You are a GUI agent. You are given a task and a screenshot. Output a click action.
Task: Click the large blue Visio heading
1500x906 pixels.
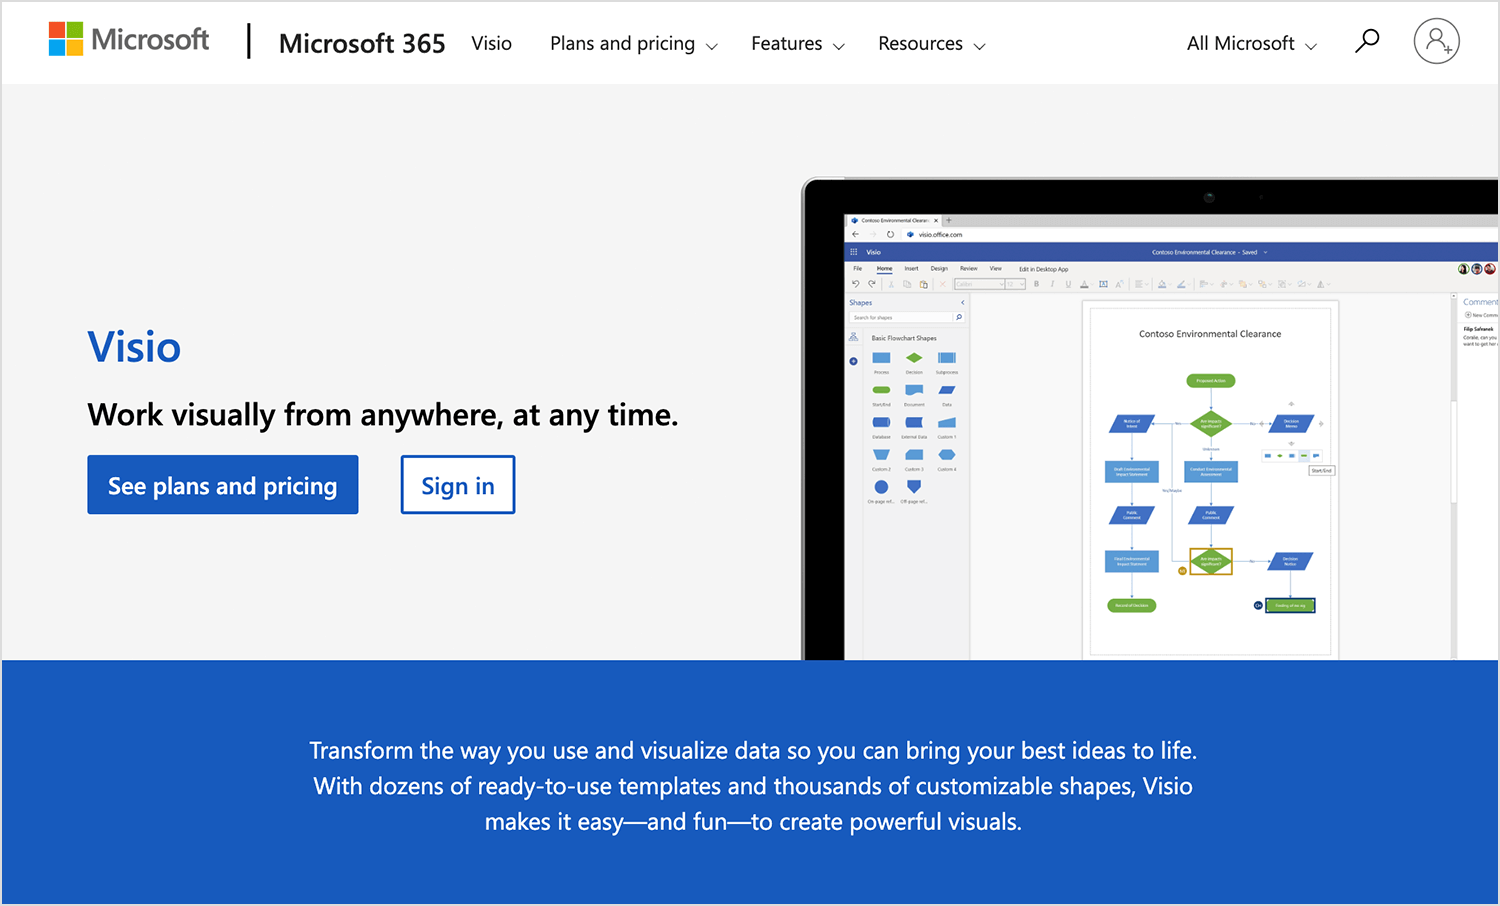pyautogui.click(x=134, y=347)
